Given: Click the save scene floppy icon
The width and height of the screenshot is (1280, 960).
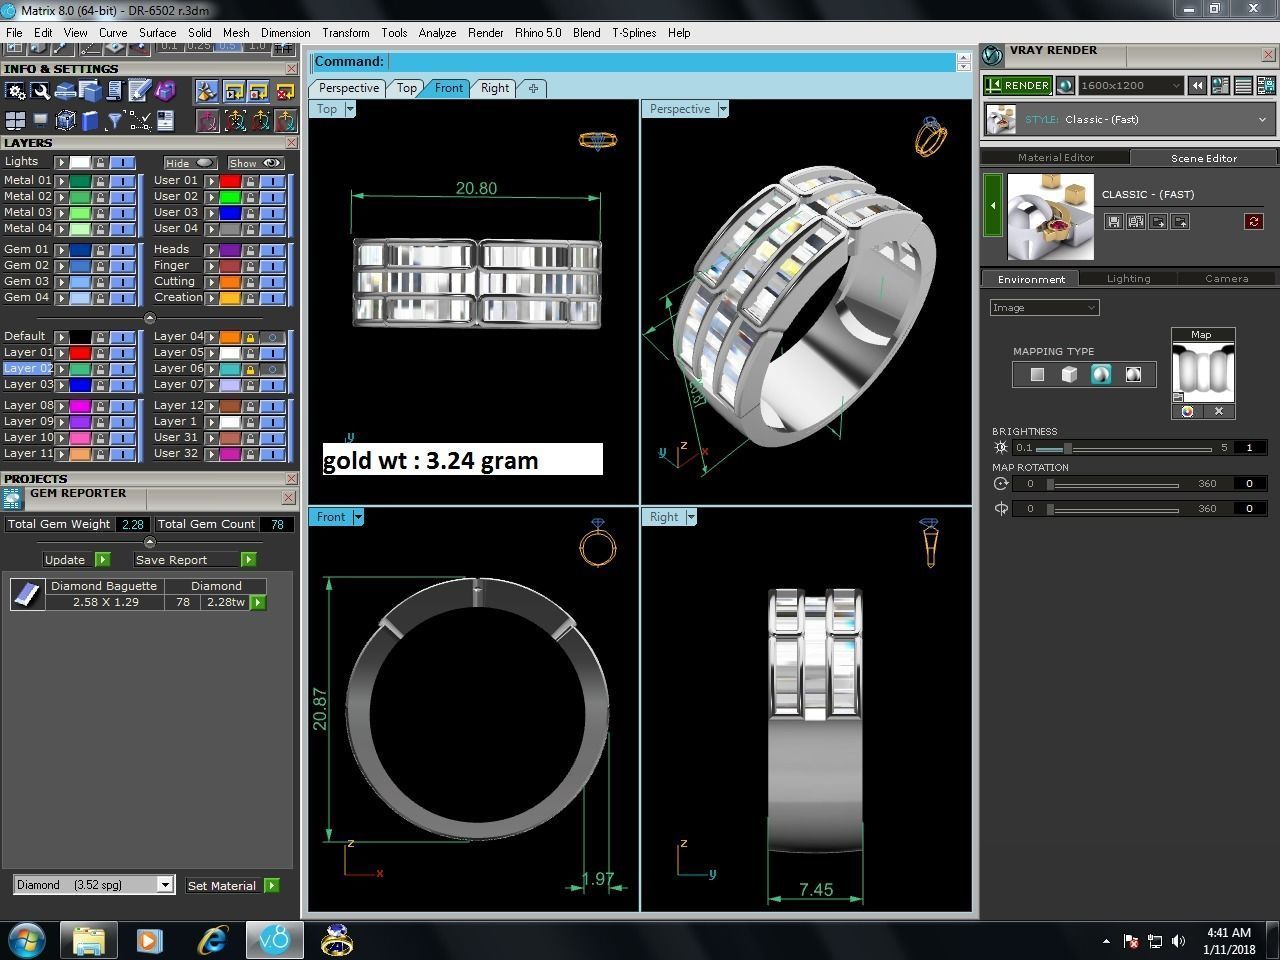Looking at the screenshot, I should 1114,221.
